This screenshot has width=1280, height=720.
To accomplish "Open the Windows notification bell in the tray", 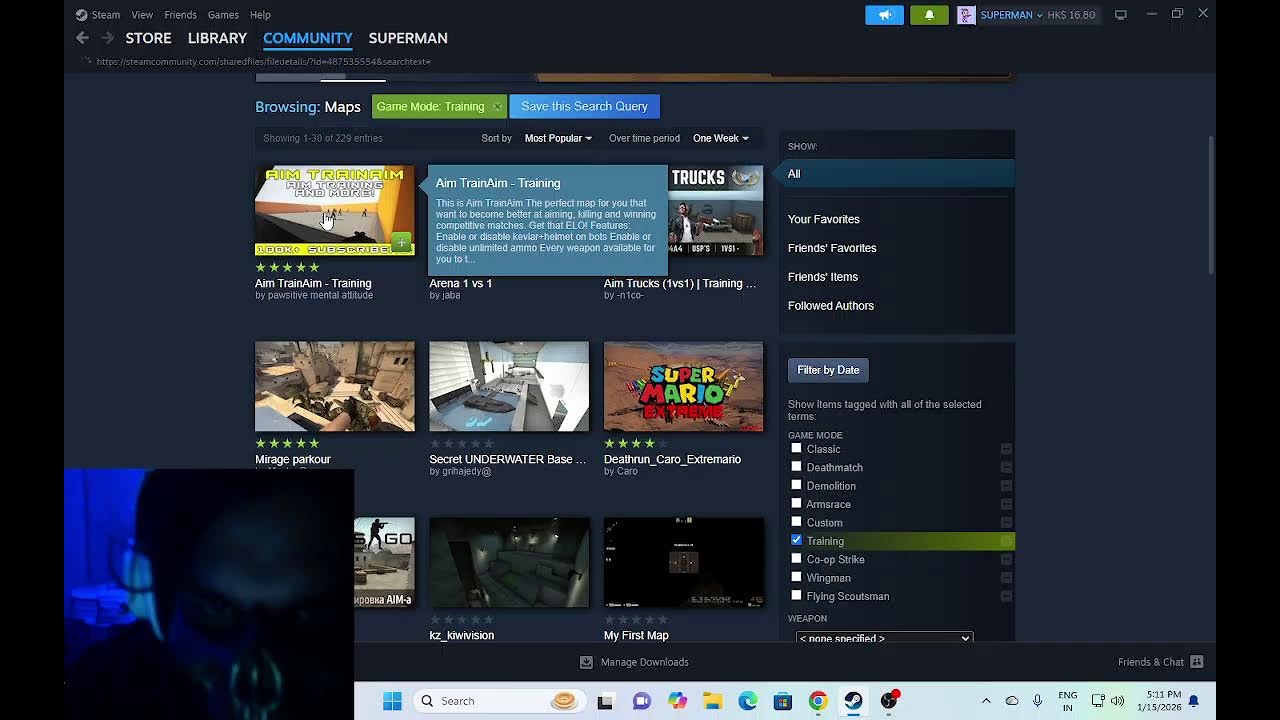I will [1193, 701].
